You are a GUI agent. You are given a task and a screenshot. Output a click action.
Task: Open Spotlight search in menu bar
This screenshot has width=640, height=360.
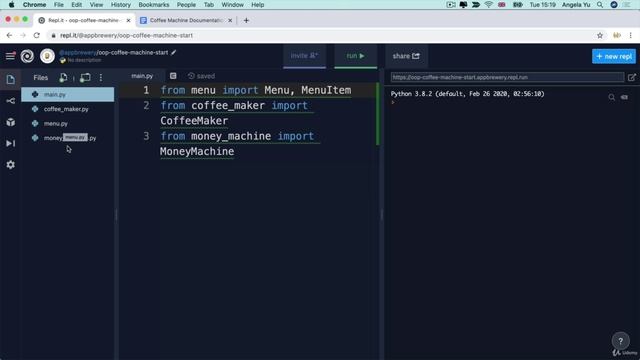(600, 4)
